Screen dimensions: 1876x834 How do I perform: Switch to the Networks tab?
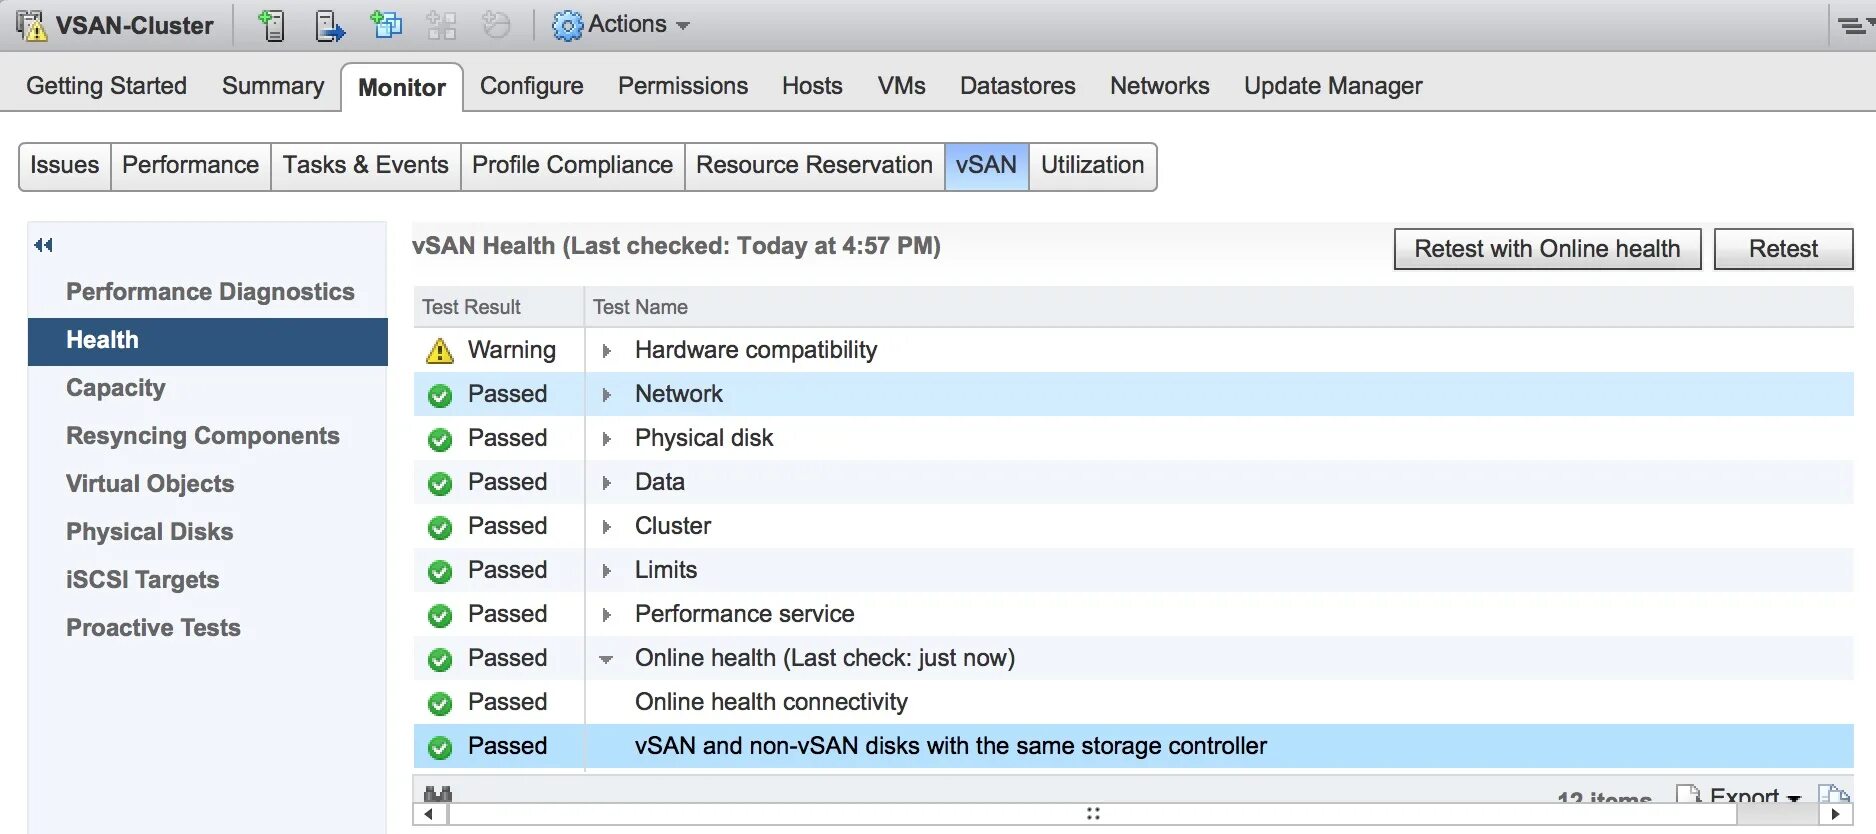(1160, 86)
